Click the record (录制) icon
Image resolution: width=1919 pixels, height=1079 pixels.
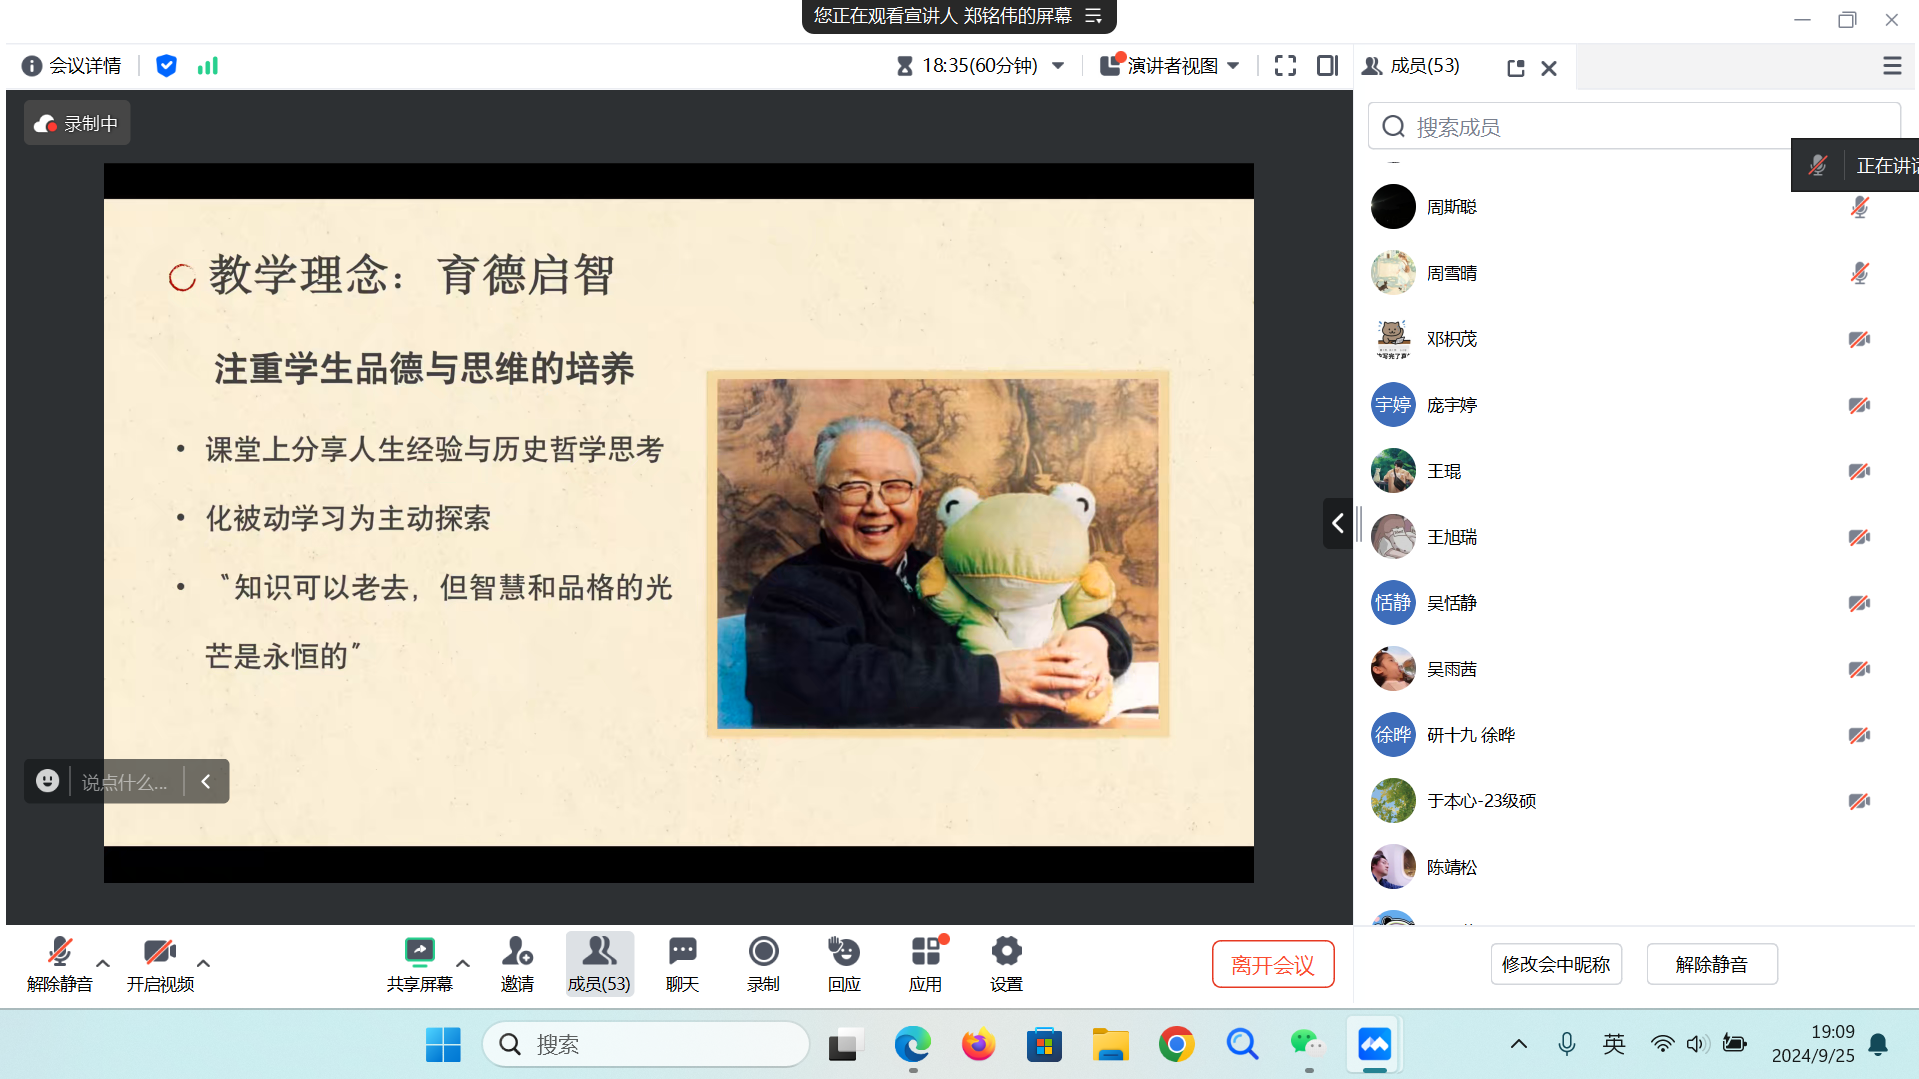tap(763, 963)
